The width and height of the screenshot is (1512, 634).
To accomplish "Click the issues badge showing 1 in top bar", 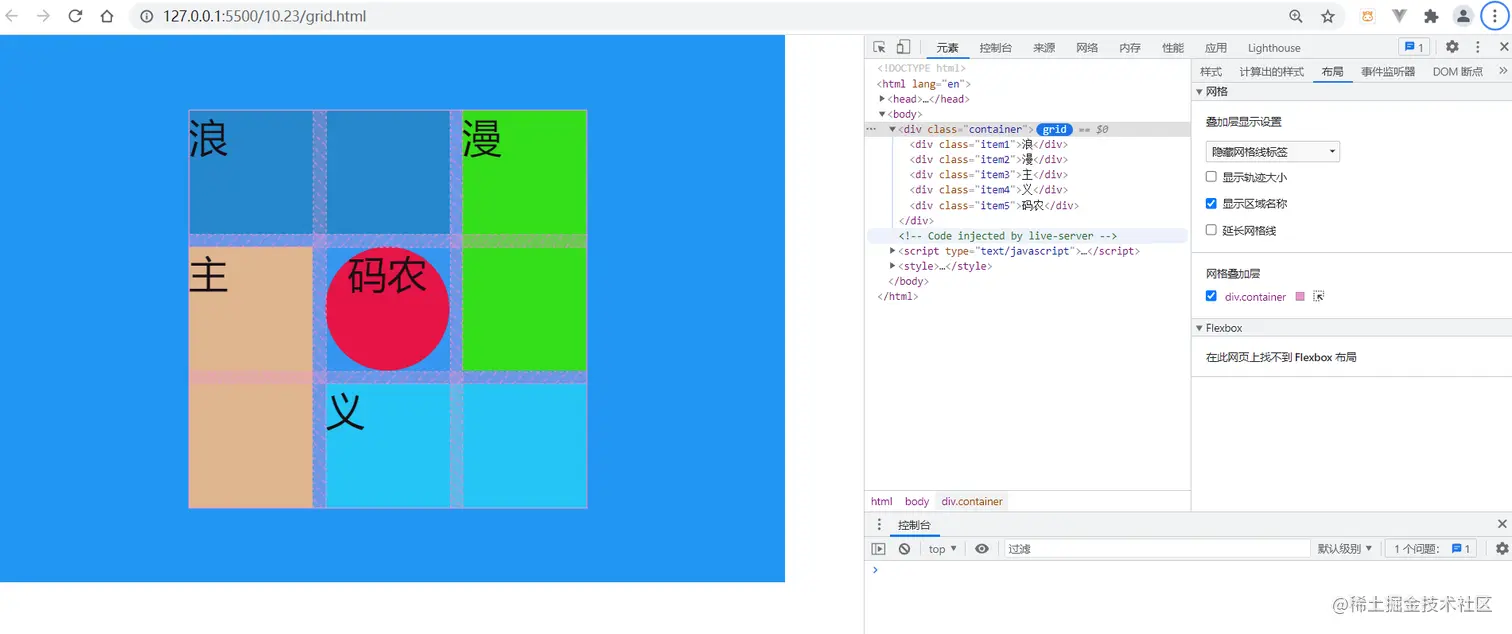I will 1413,47.
